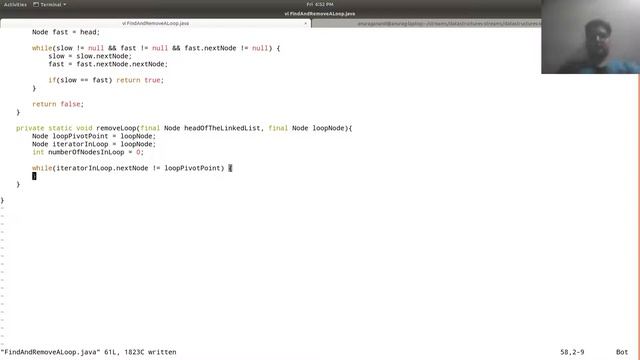Click the terminal icon beside the Terminal menu
The height and width of the screenshot is (360, 640).
pos(36,4)
